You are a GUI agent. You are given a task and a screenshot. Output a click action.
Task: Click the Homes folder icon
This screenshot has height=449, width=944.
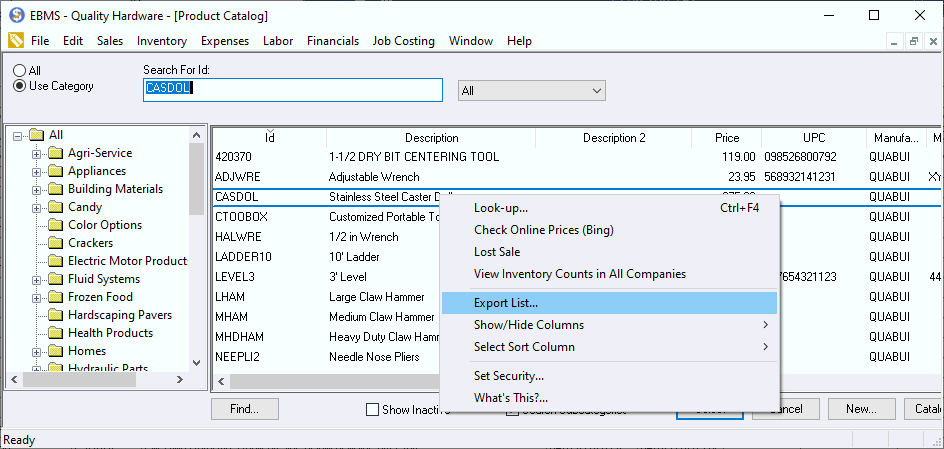click(56, 351)
